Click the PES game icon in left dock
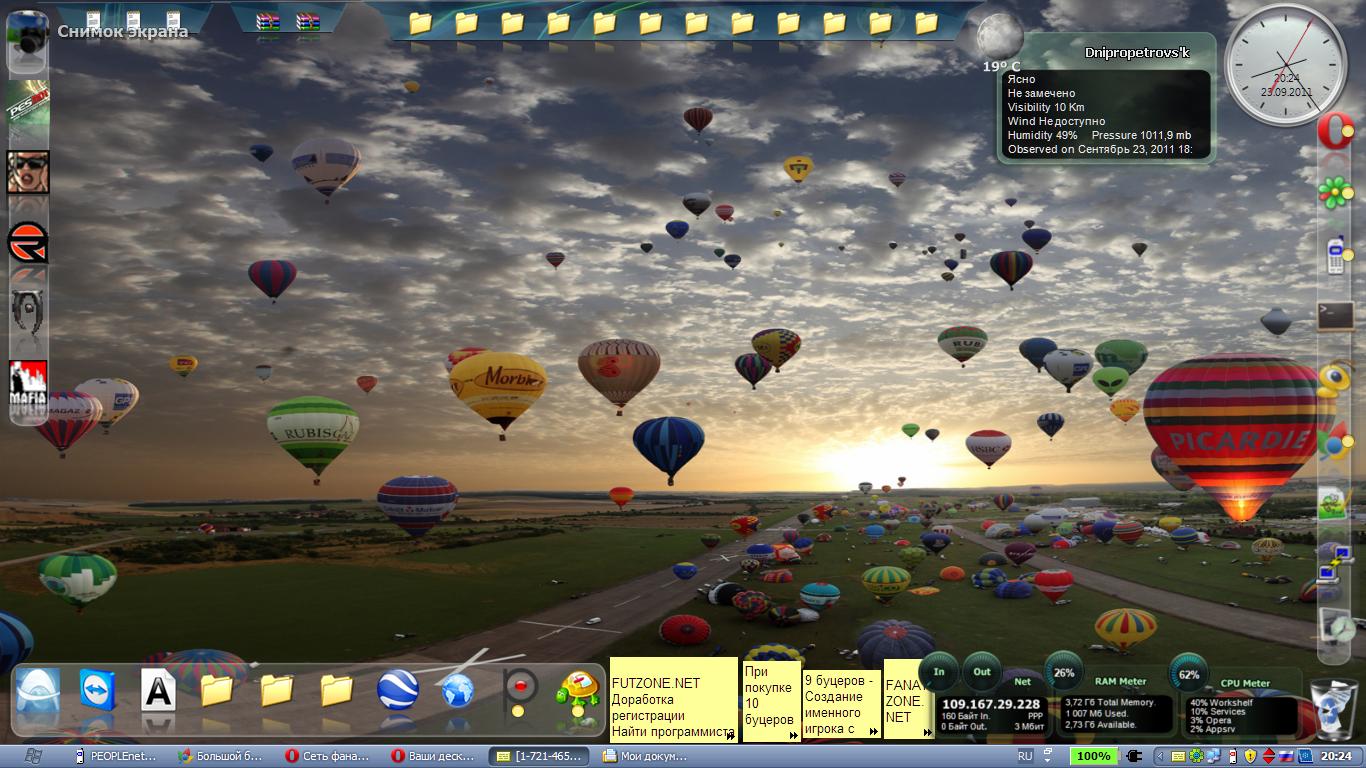Viewport: 1366px width, 768px height. click(29, 107)
